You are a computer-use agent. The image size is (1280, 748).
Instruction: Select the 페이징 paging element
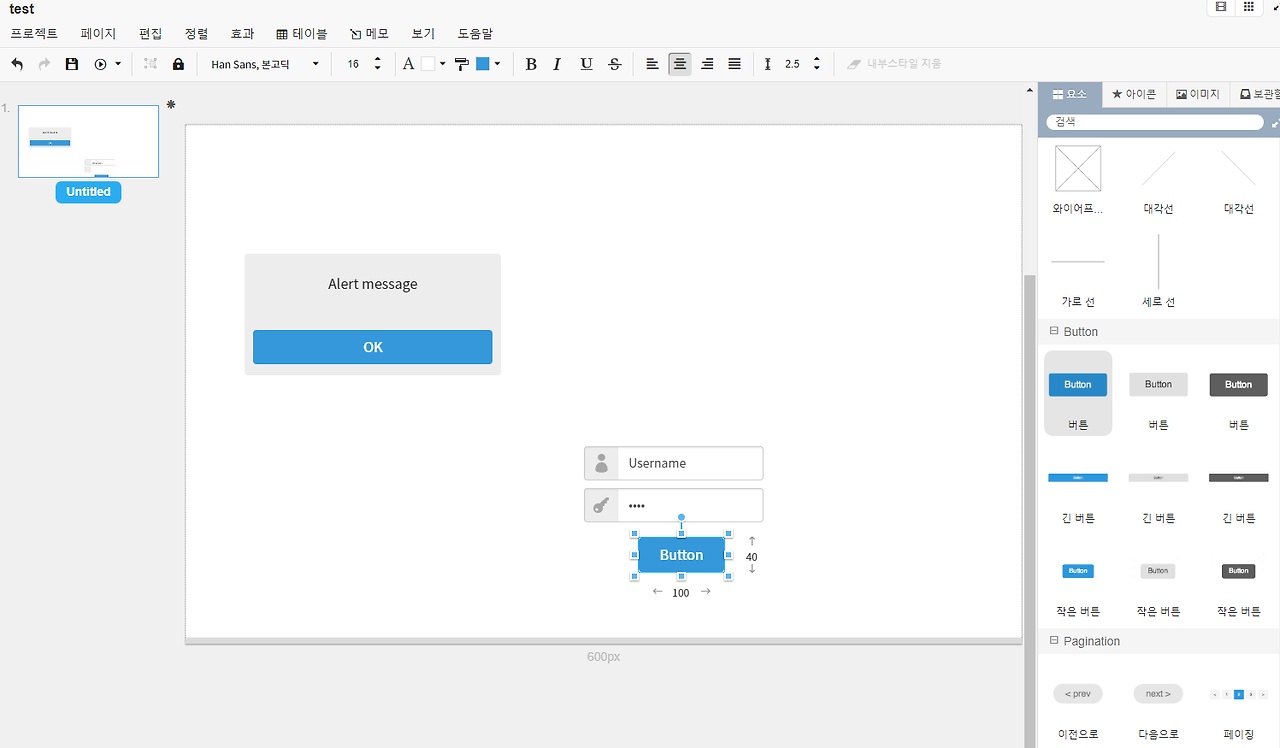click(1238, 705)
